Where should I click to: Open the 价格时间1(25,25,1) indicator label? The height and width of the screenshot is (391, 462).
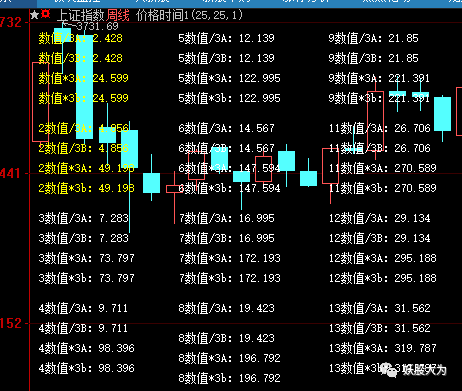click(x=189, y=15)
